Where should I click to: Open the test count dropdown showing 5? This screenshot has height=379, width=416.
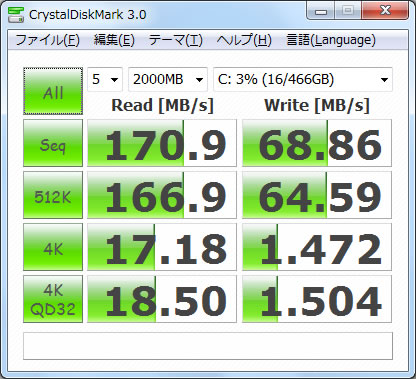[105, 79]
